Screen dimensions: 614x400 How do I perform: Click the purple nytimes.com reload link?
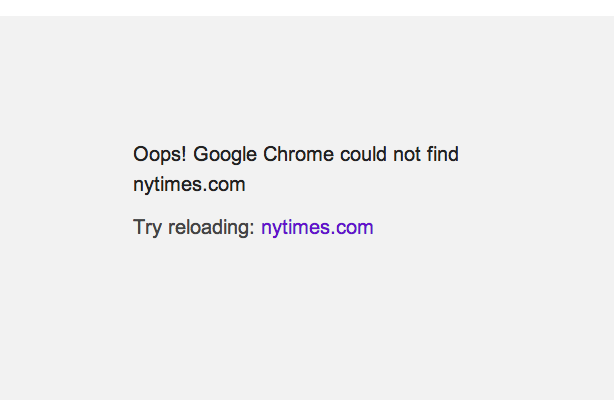[x=317, y=228]
